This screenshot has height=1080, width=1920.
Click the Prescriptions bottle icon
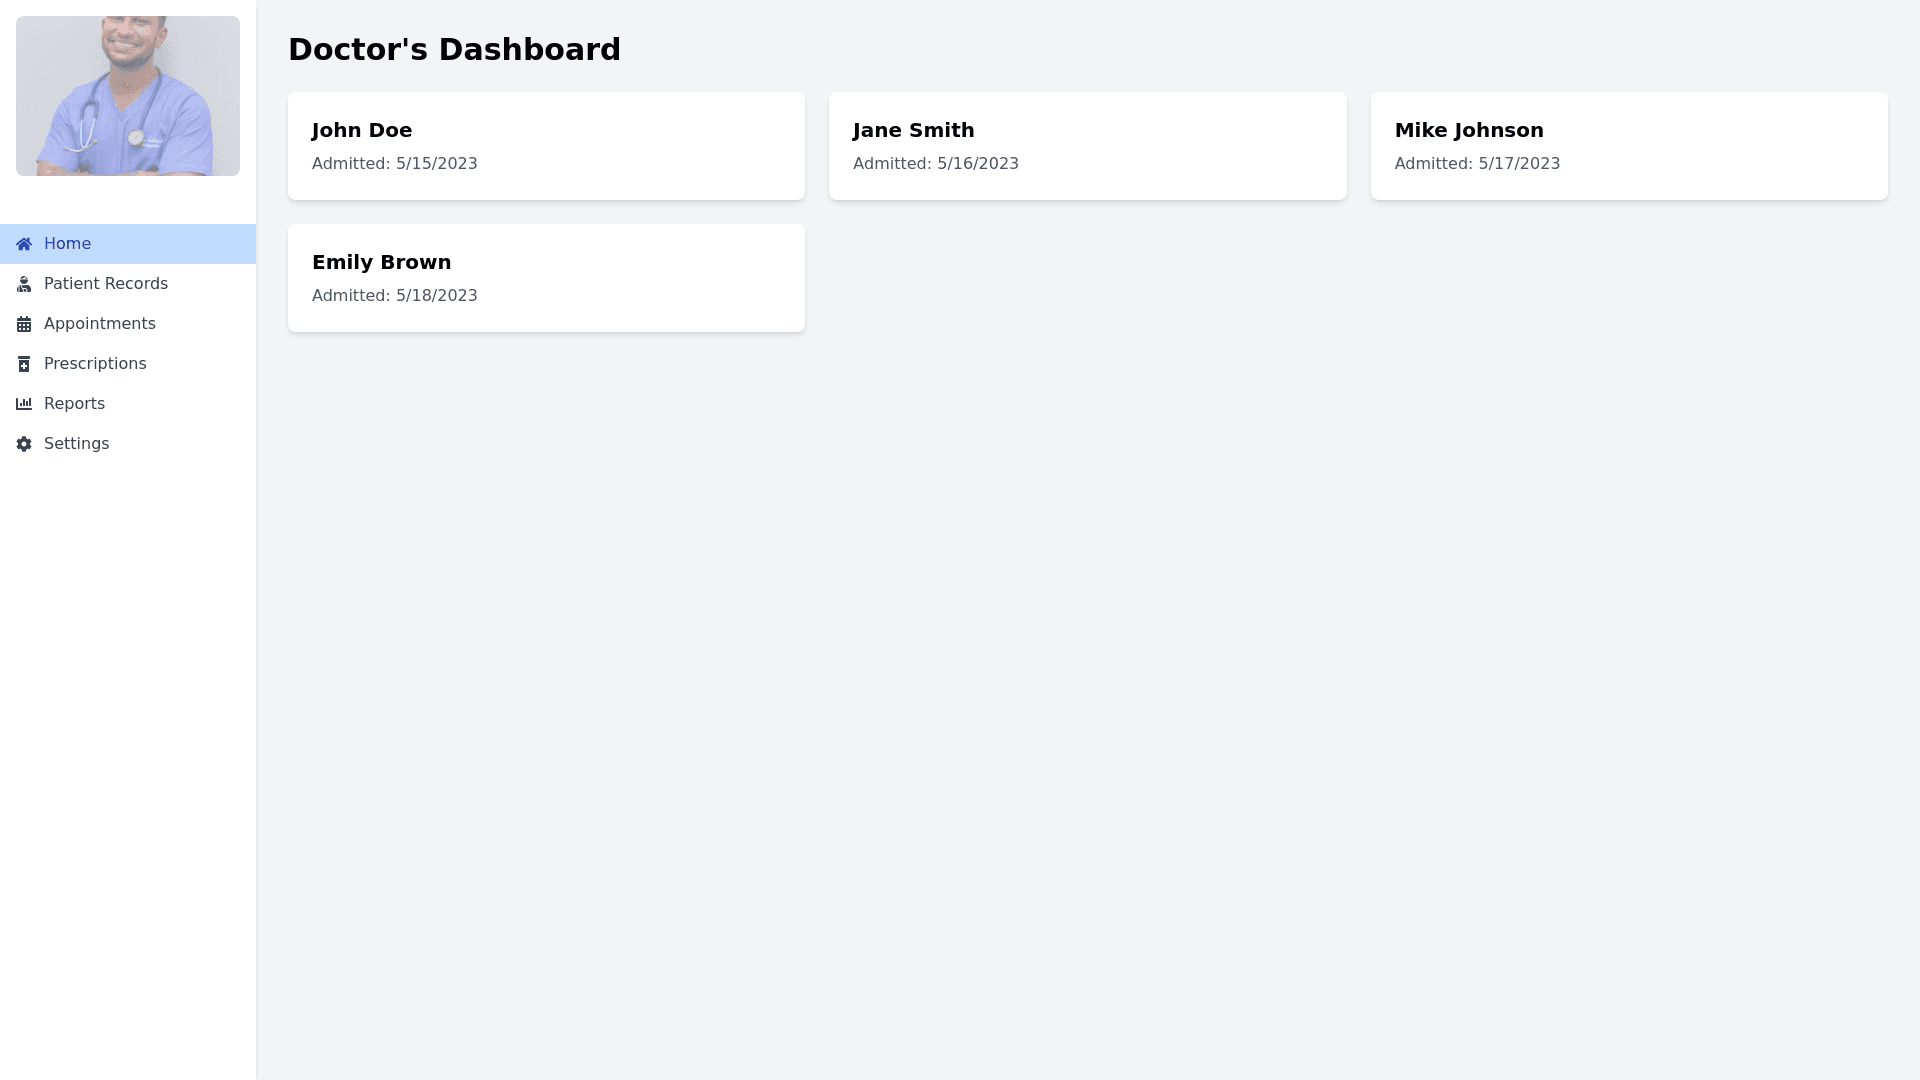pos(24,364)
